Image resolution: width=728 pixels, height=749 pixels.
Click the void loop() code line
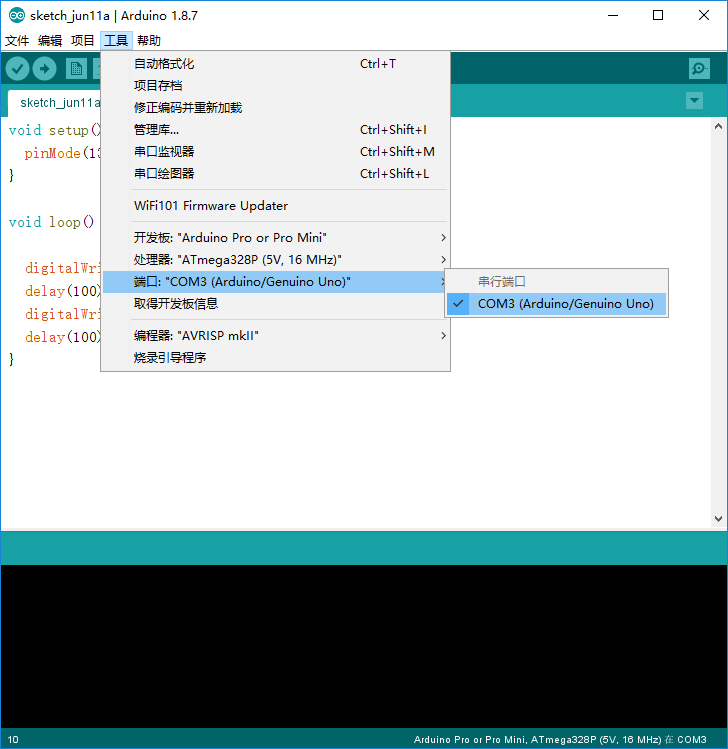(52, 223)
